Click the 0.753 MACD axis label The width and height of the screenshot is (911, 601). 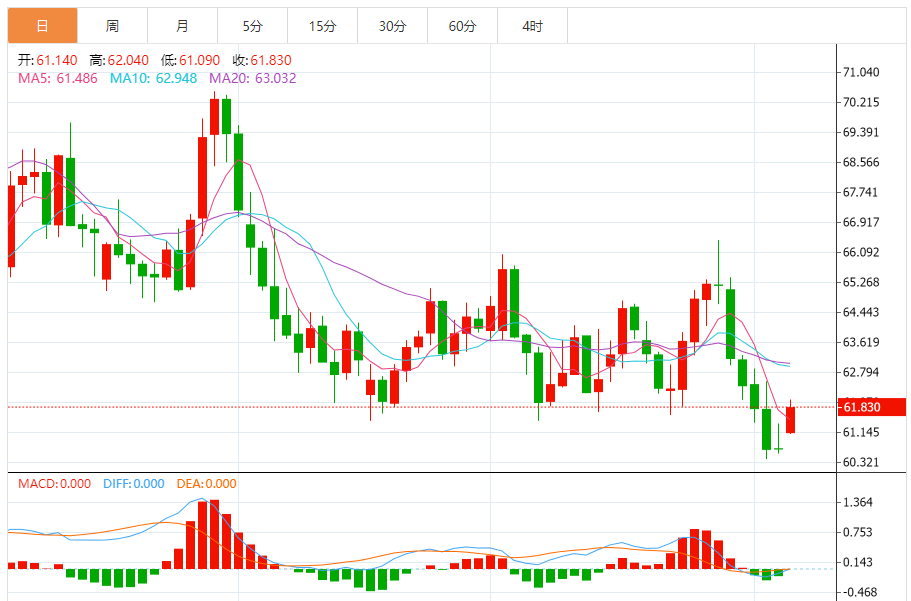[858, 532]
